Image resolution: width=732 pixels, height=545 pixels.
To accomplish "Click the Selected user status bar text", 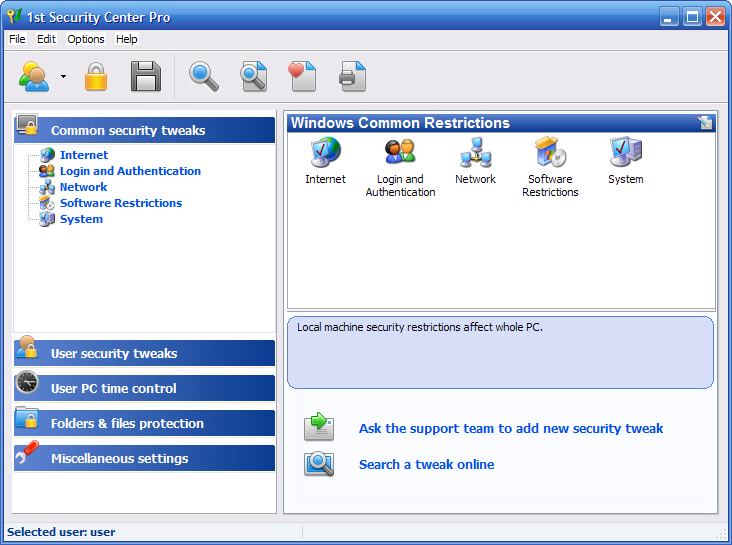I will tap(61, 532).
